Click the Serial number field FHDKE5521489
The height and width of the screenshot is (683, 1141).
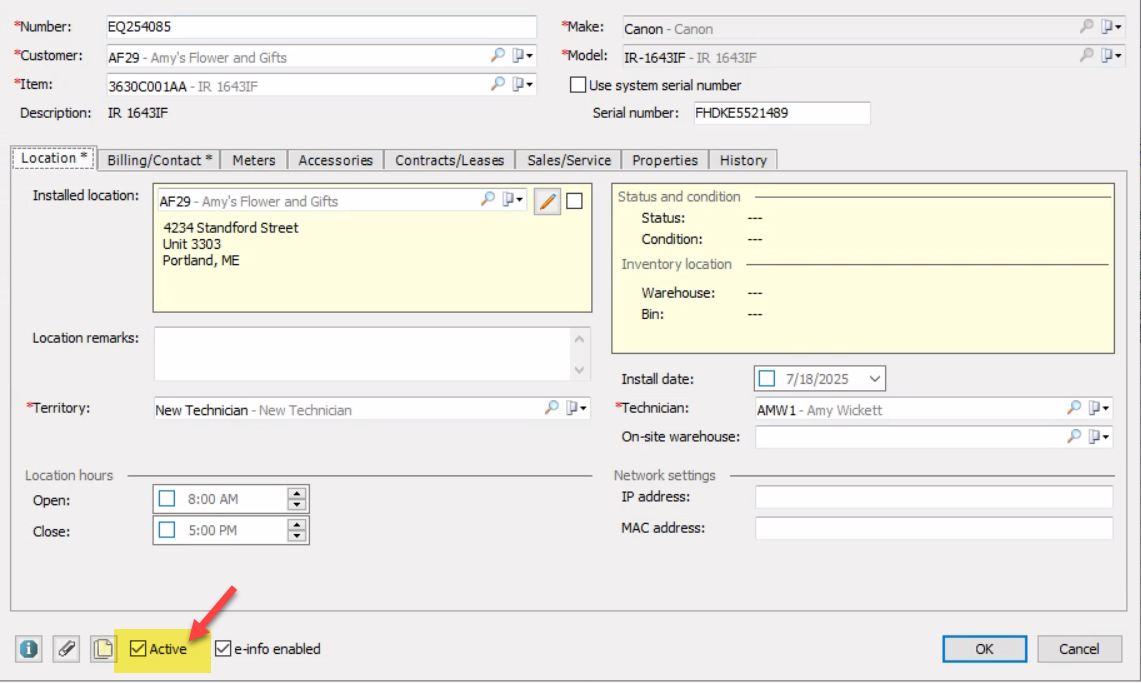(x=782, y=113)
